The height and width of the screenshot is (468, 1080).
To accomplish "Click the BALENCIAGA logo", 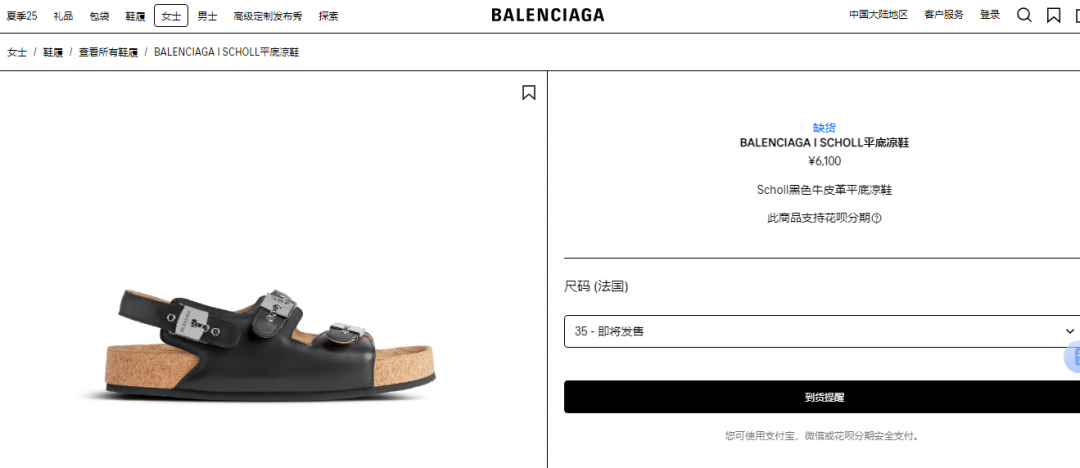I will (x=548, y=15).
